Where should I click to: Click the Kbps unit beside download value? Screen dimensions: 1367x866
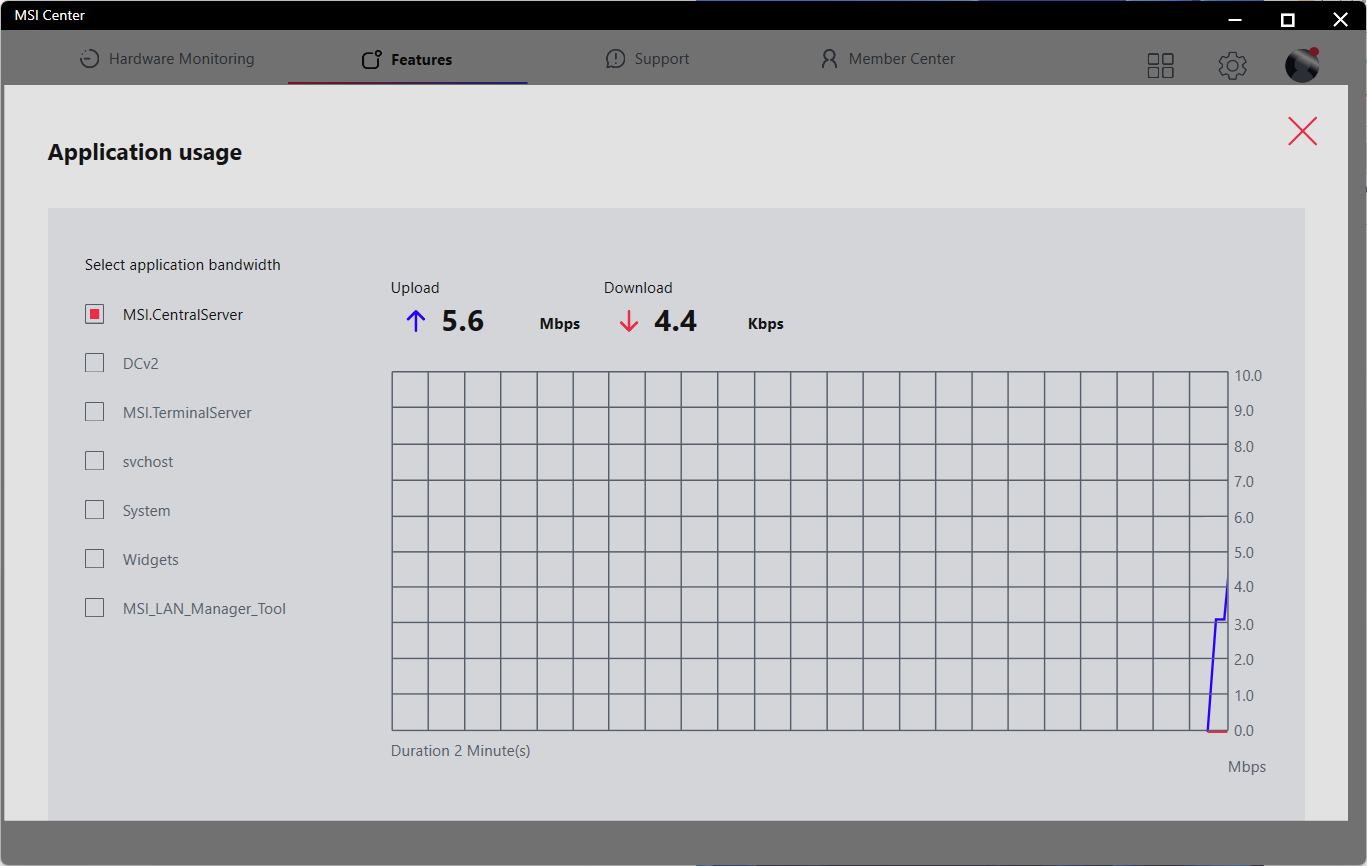766,324
